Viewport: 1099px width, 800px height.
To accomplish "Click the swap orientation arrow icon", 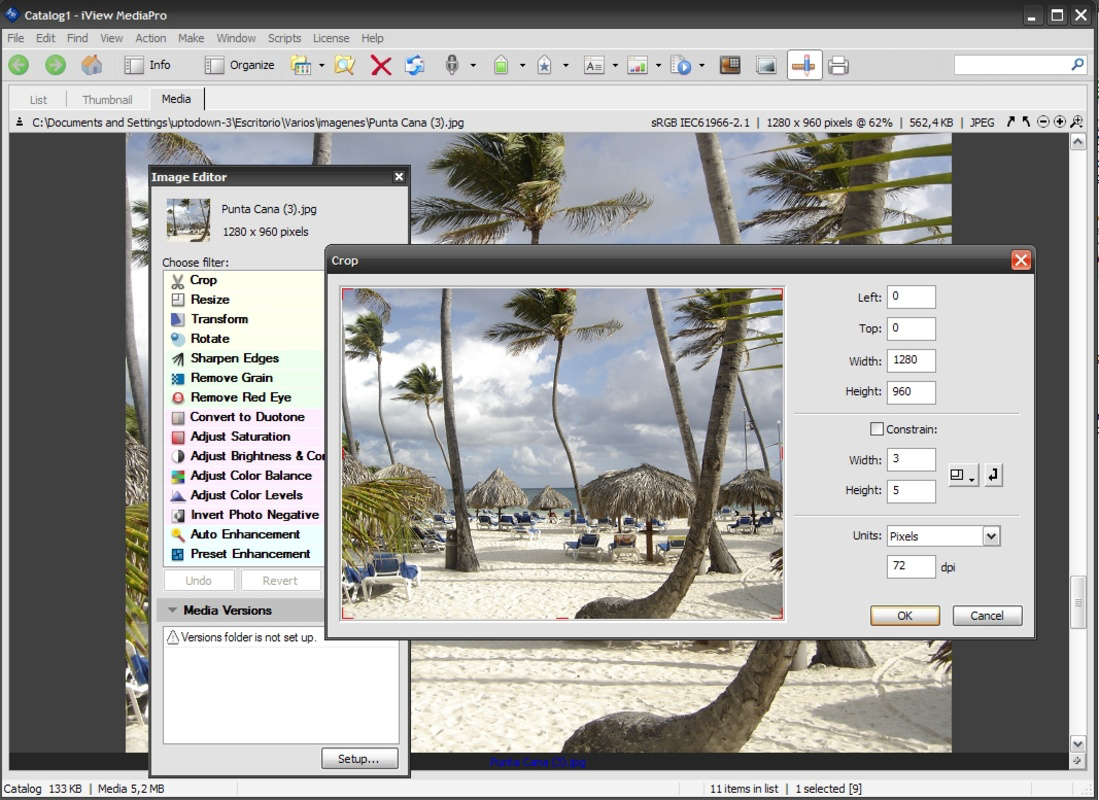I will [993, 475].
